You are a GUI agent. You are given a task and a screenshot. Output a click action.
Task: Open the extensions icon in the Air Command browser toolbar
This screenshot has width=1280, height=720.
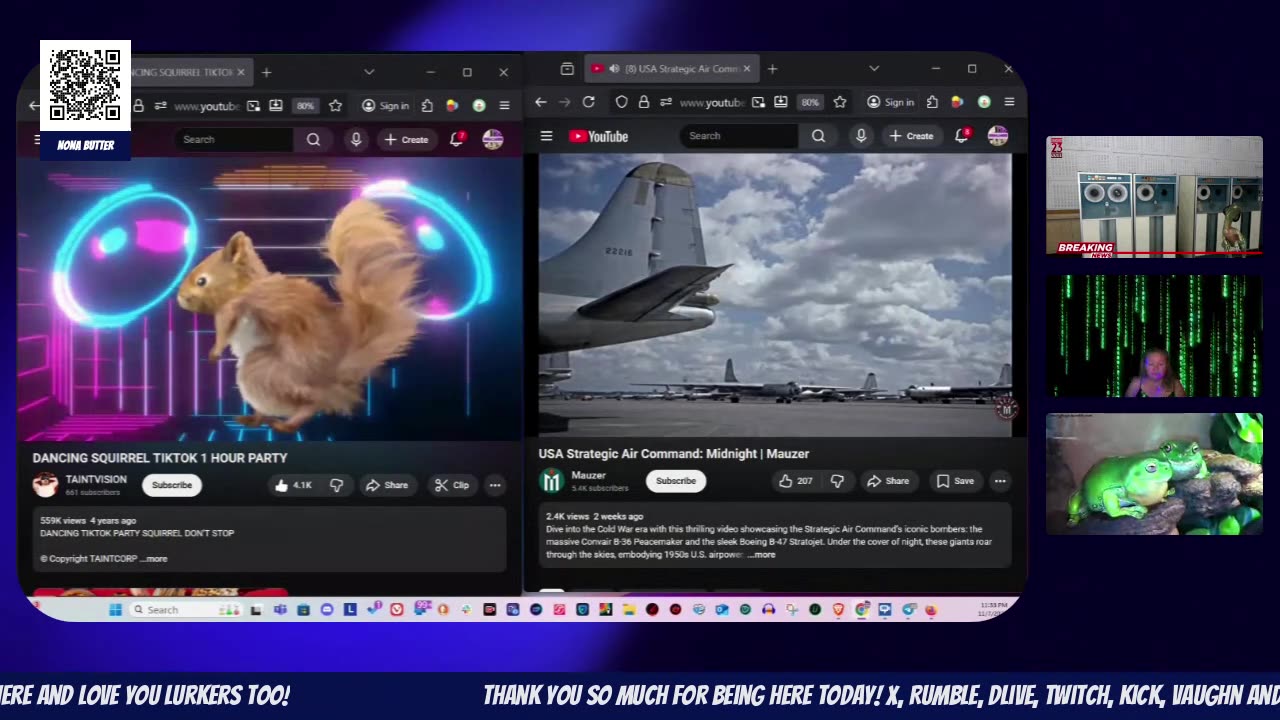click(932, 102)
